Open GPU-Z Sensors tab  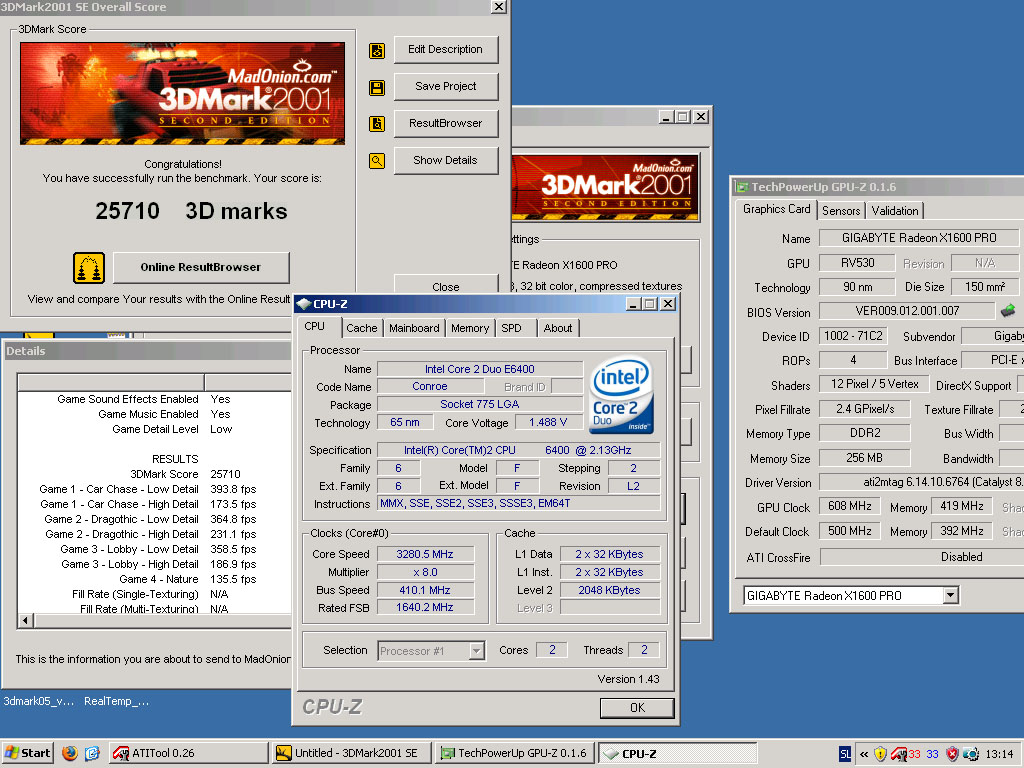click(840, 211)
